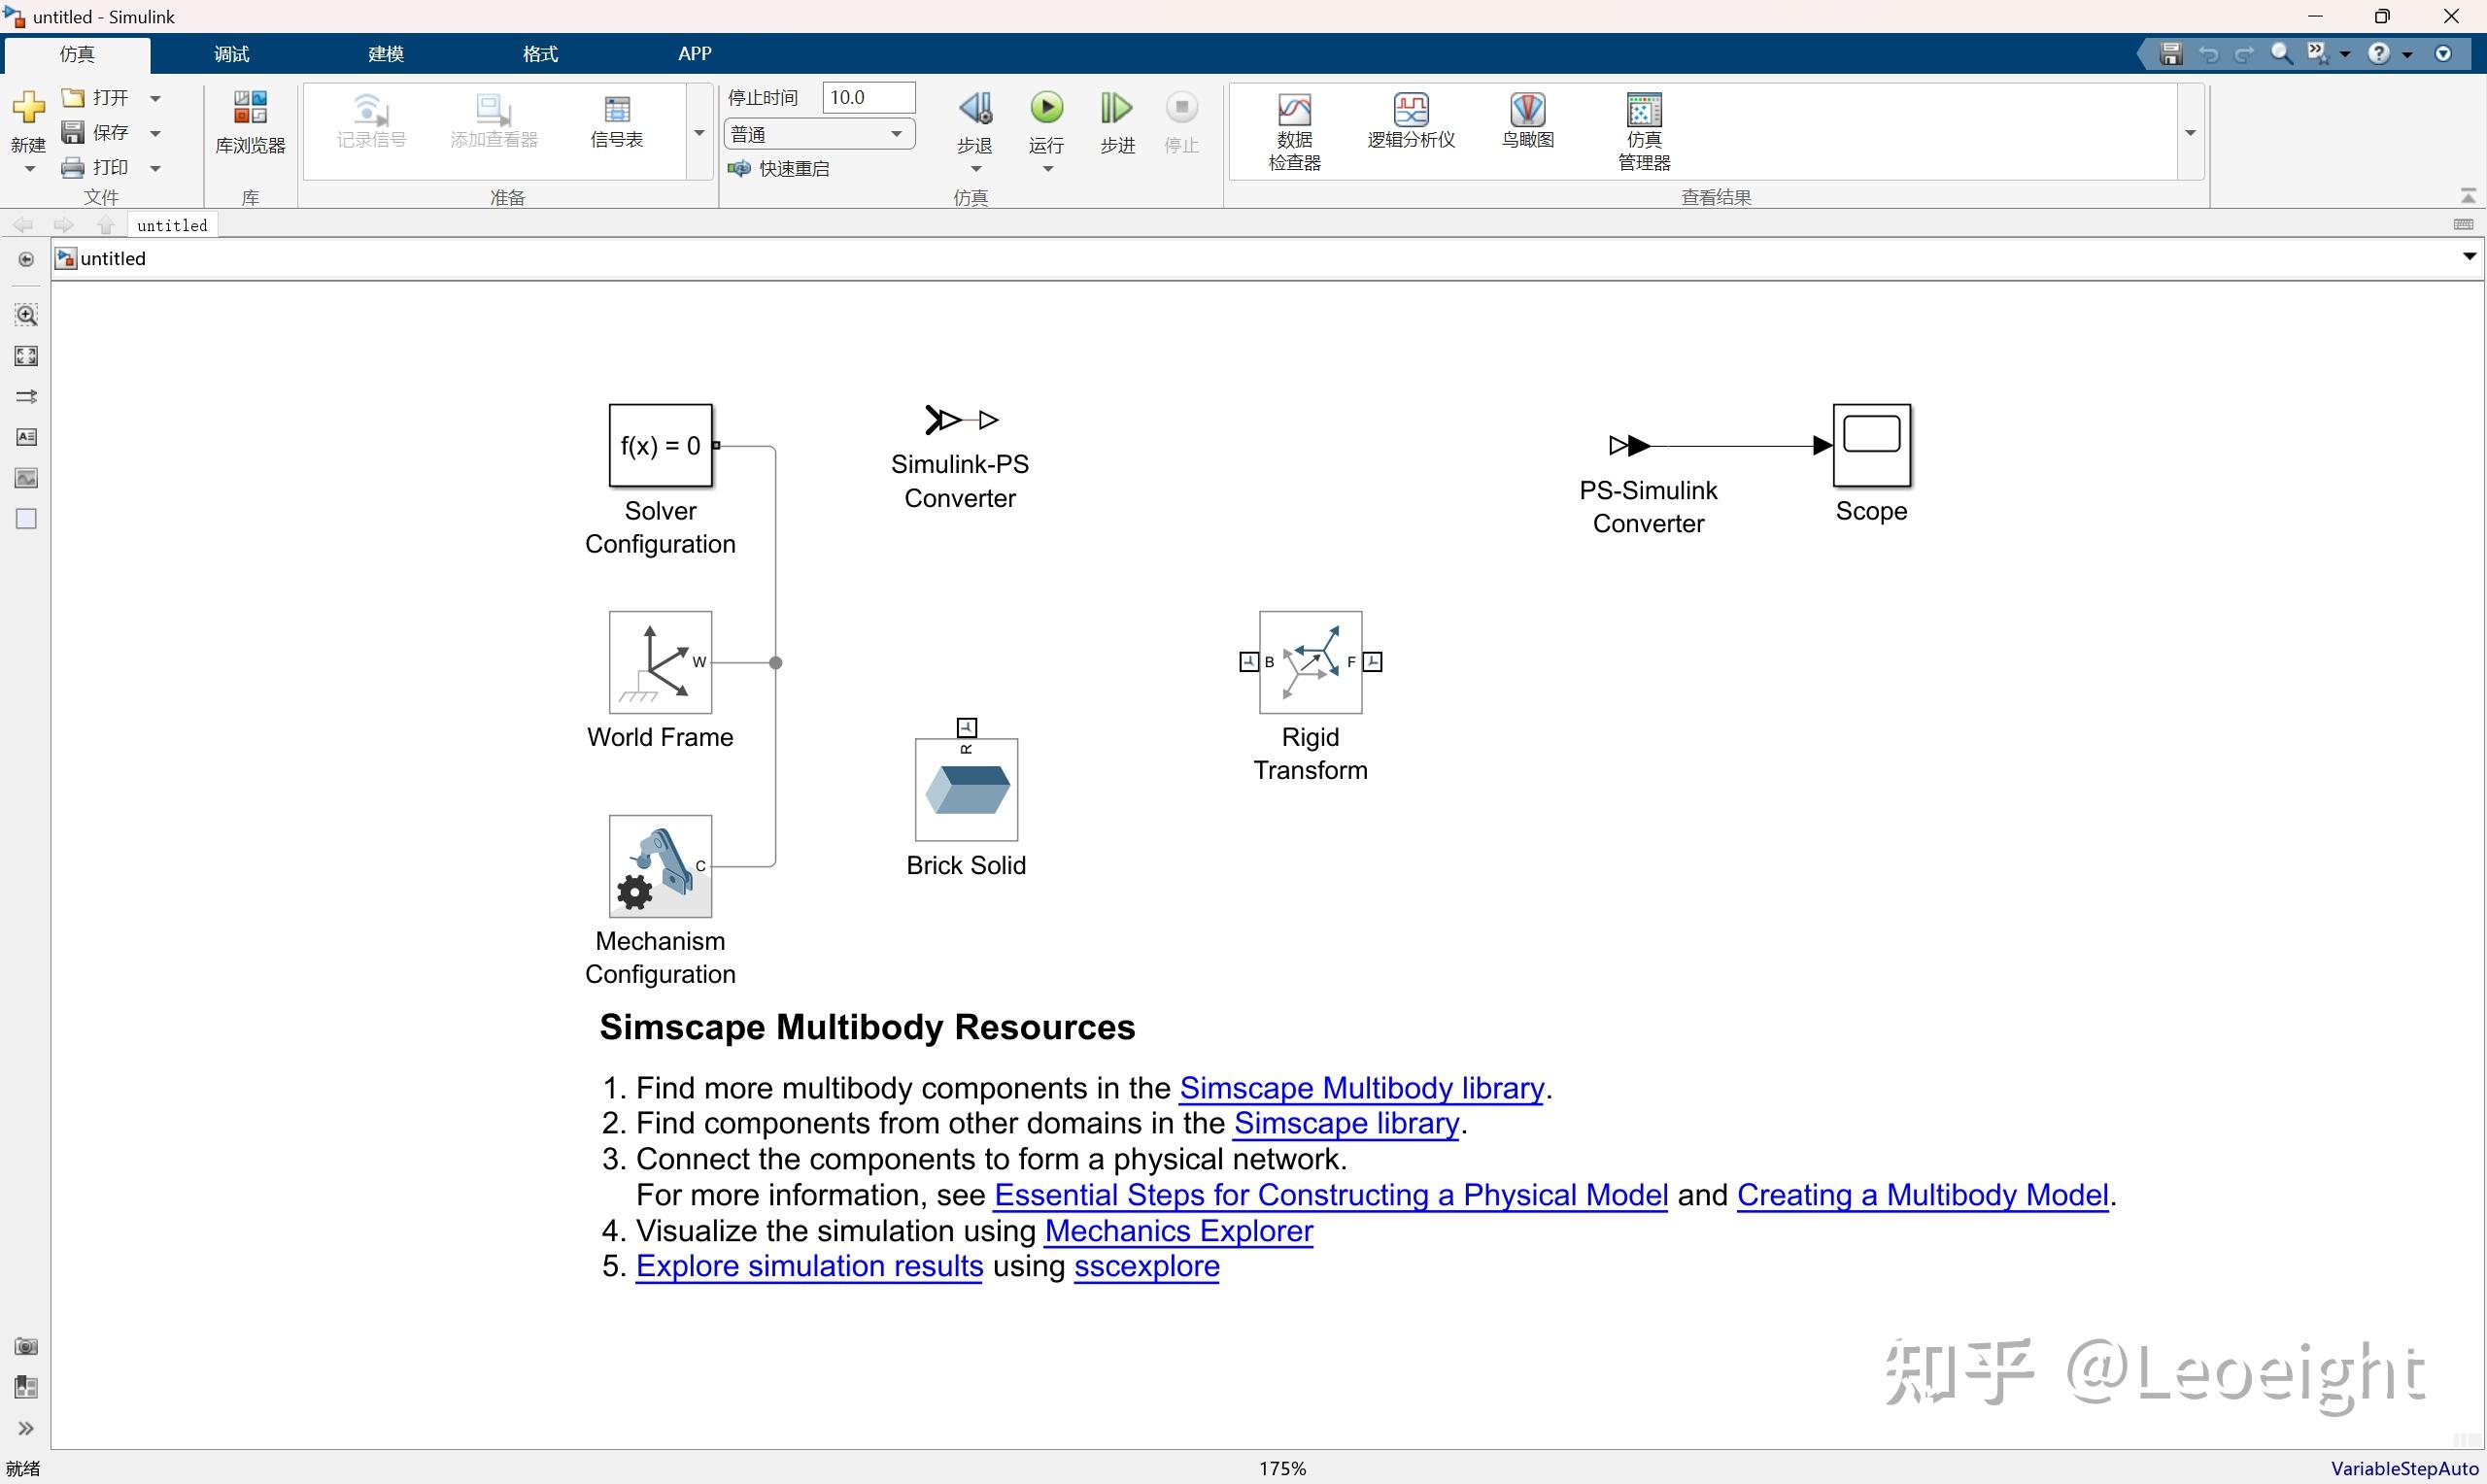Select the World Frame block
The width and height of the screenshot is (2487, 1484).
pos(660,662)
